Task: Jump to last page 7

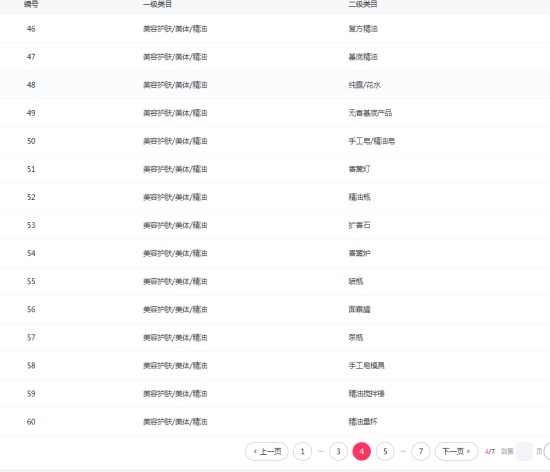Action: tap(421, 451)
